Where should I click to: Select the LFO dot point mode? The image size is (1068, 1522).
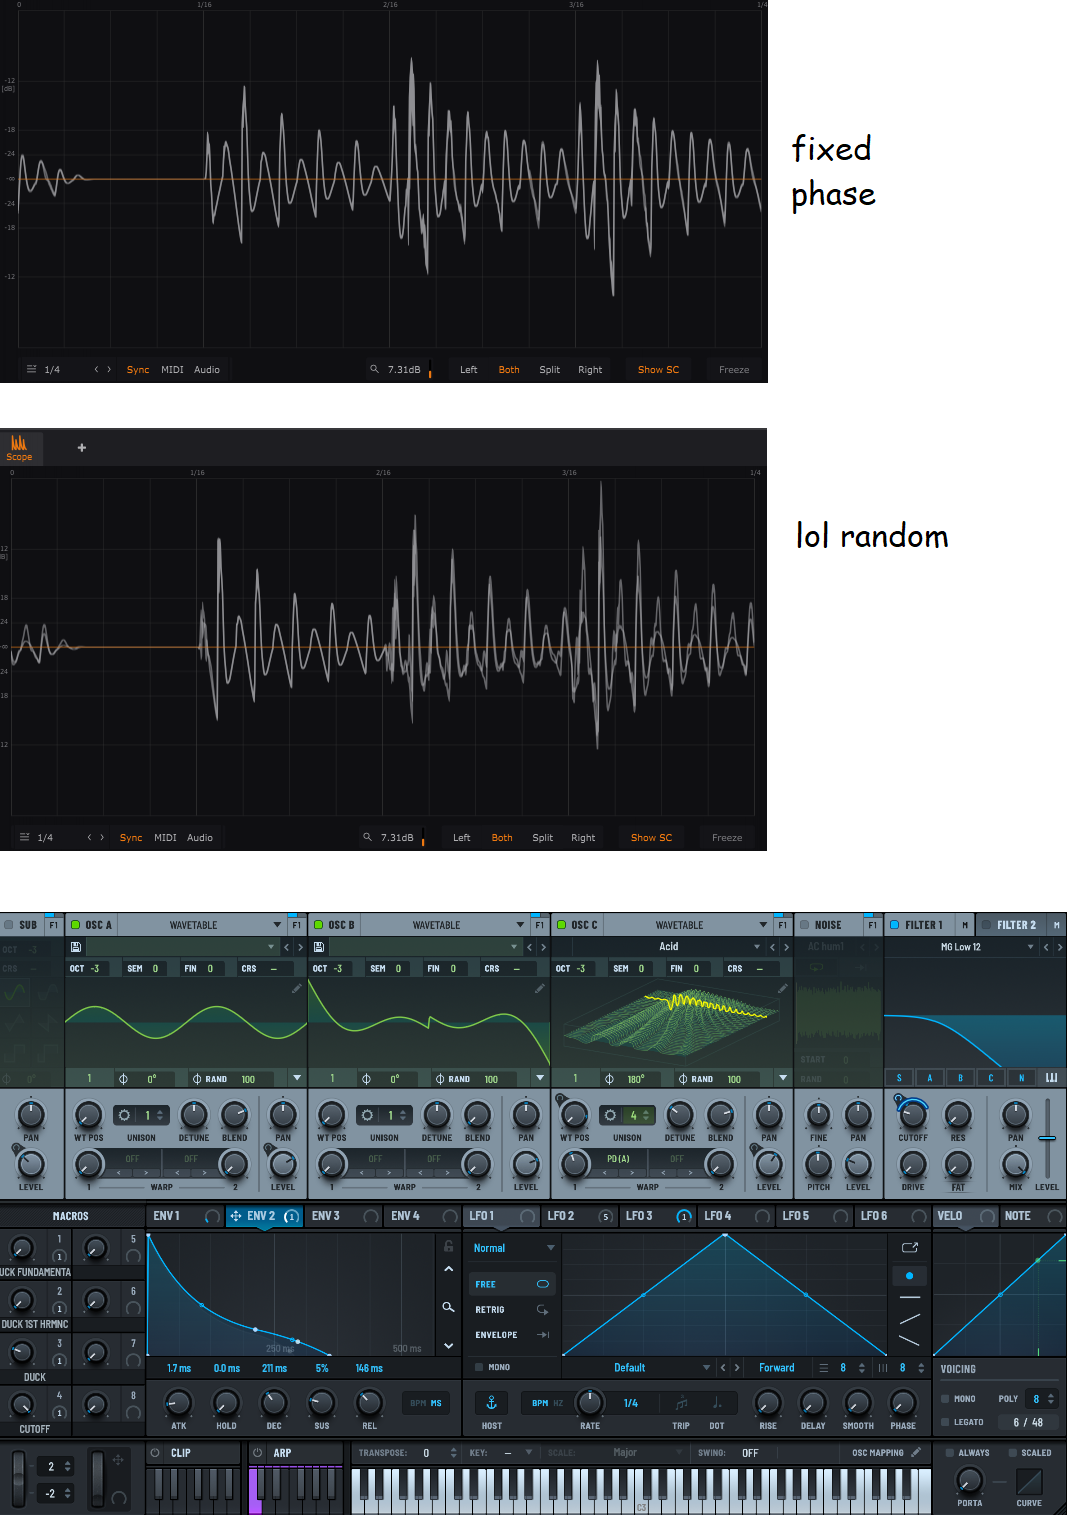point(909,1275)
